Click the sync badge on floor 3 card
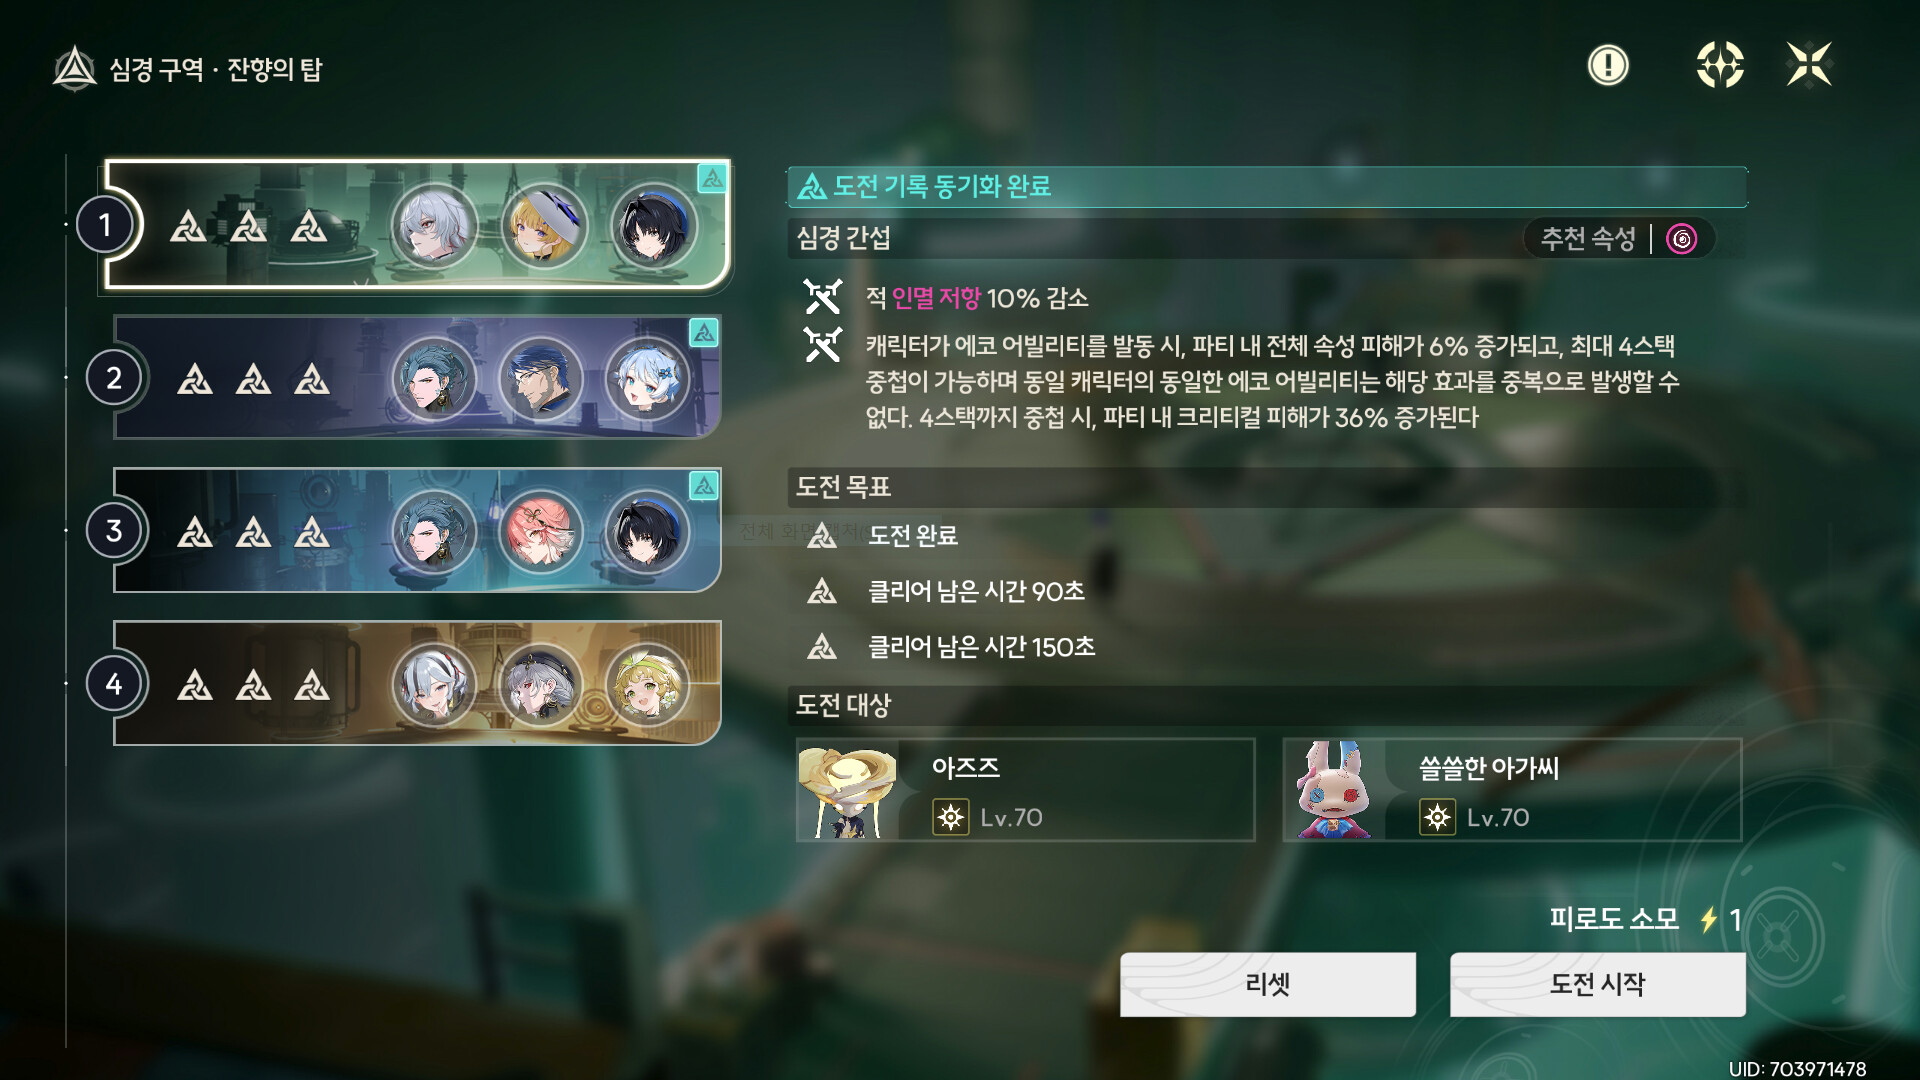This screenshot has width=1920, height=1080. [x=704, y=486]
